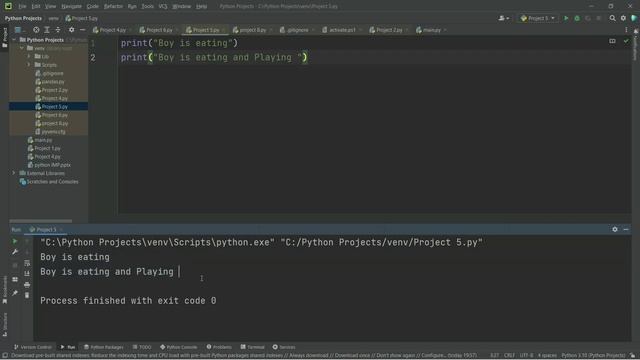Screen dimensions: 640x360
Task: Switch to the main.py editor tab
Action: 431,30
